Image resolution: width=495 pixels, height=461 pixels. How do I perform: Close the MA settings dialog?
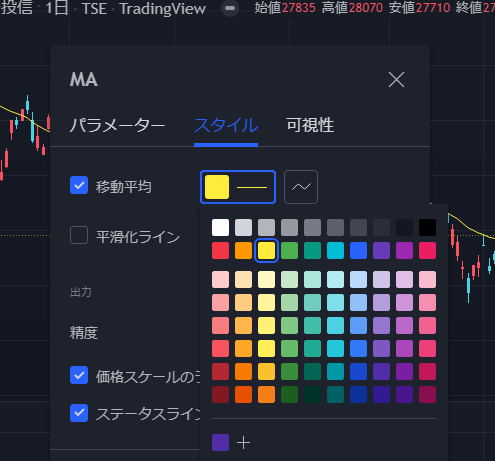396,80
